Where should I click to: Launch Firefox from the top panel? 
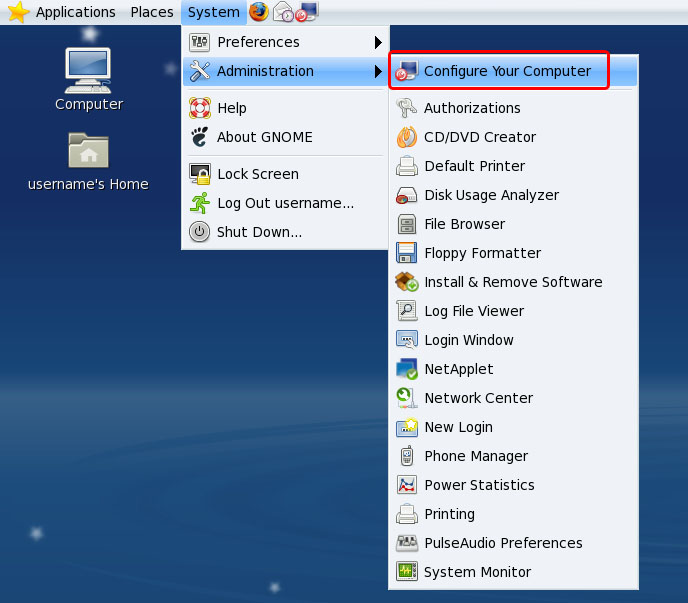259,11
